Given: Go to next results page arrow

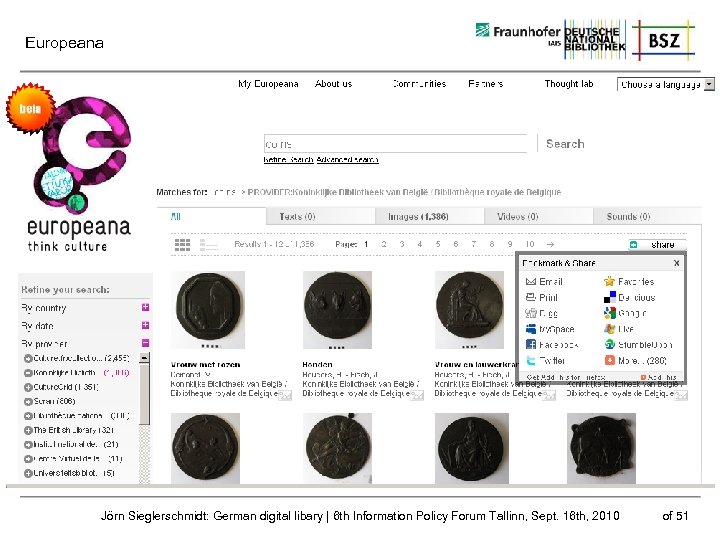Looking at the screenshot, I should click(x=550, y=244).
